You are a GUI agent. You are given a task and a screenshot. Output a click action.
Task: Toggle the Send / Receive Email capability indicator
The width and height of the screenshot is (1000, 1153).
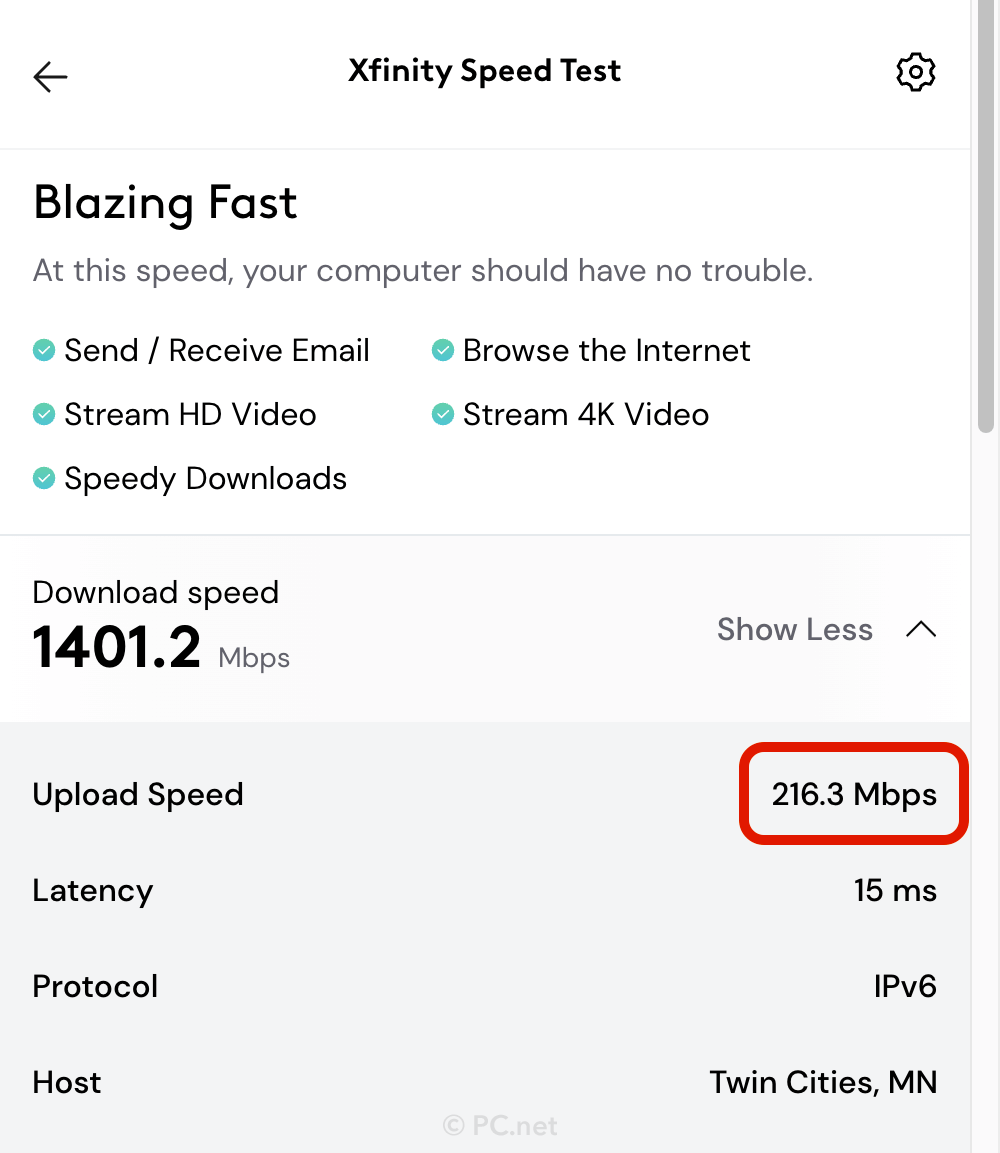point(43,350)
